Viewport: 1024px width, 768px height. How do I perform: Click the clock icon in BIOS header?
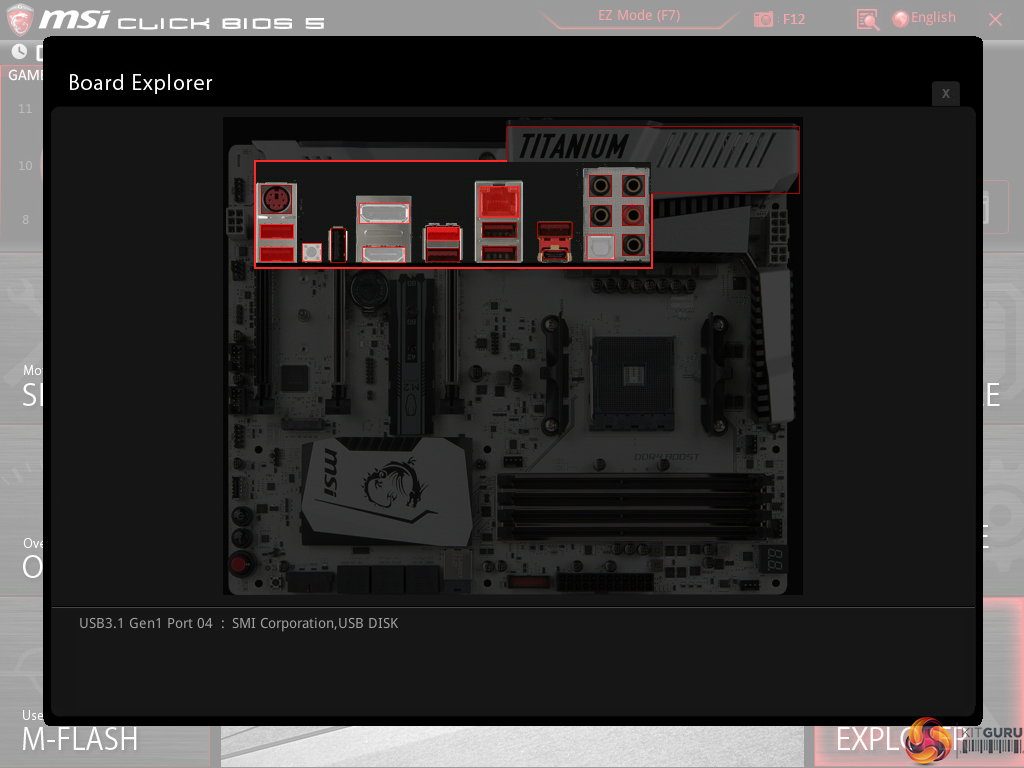[x=20, y=51]
